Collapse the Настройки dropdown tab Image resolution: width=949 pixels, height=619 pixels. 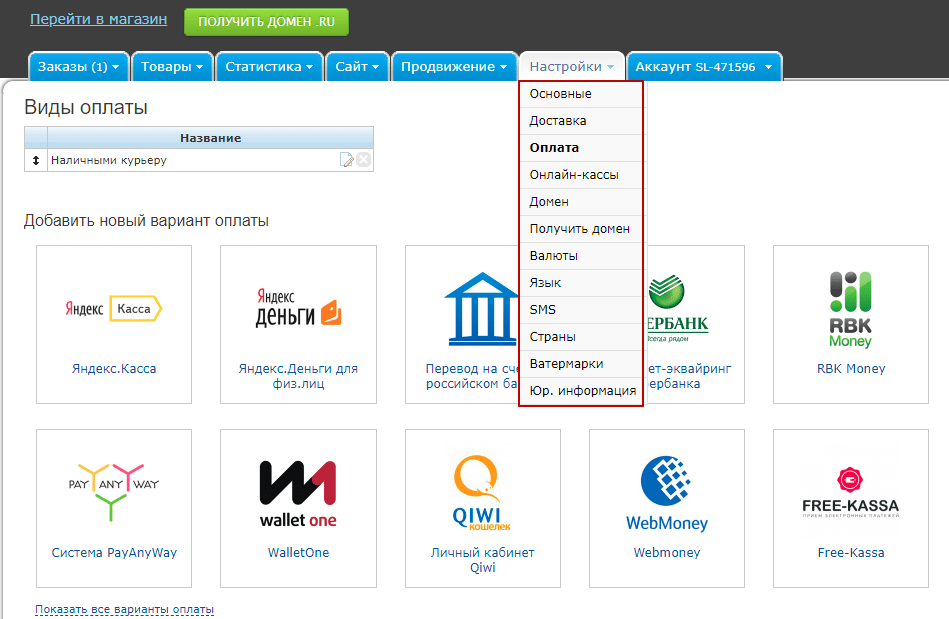click(571, 67)
